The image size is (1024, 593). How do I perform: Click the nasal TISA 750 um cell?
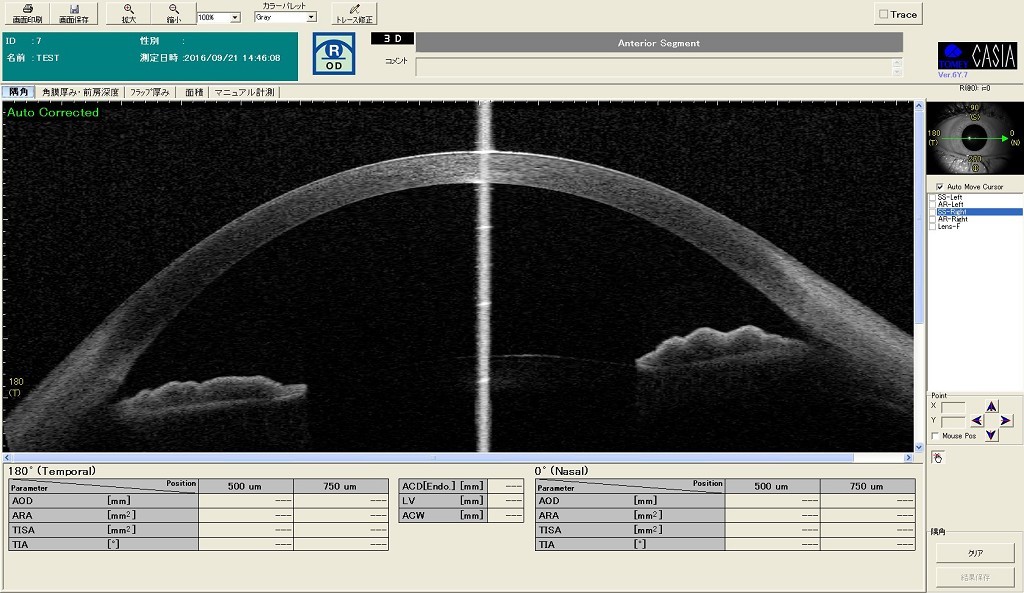coord(868,530)
